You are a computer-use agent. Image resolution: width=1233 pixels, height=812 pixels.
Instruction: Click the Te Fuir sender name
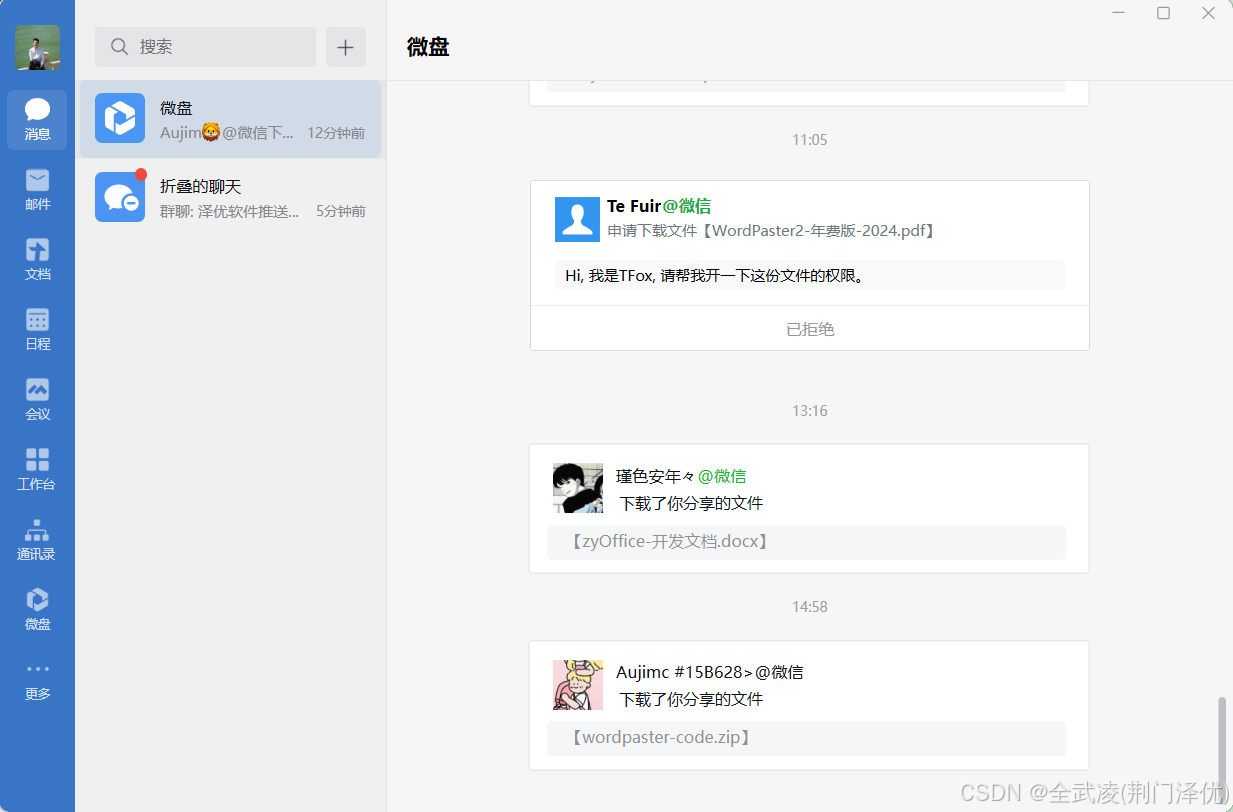[x=634, y=206]
